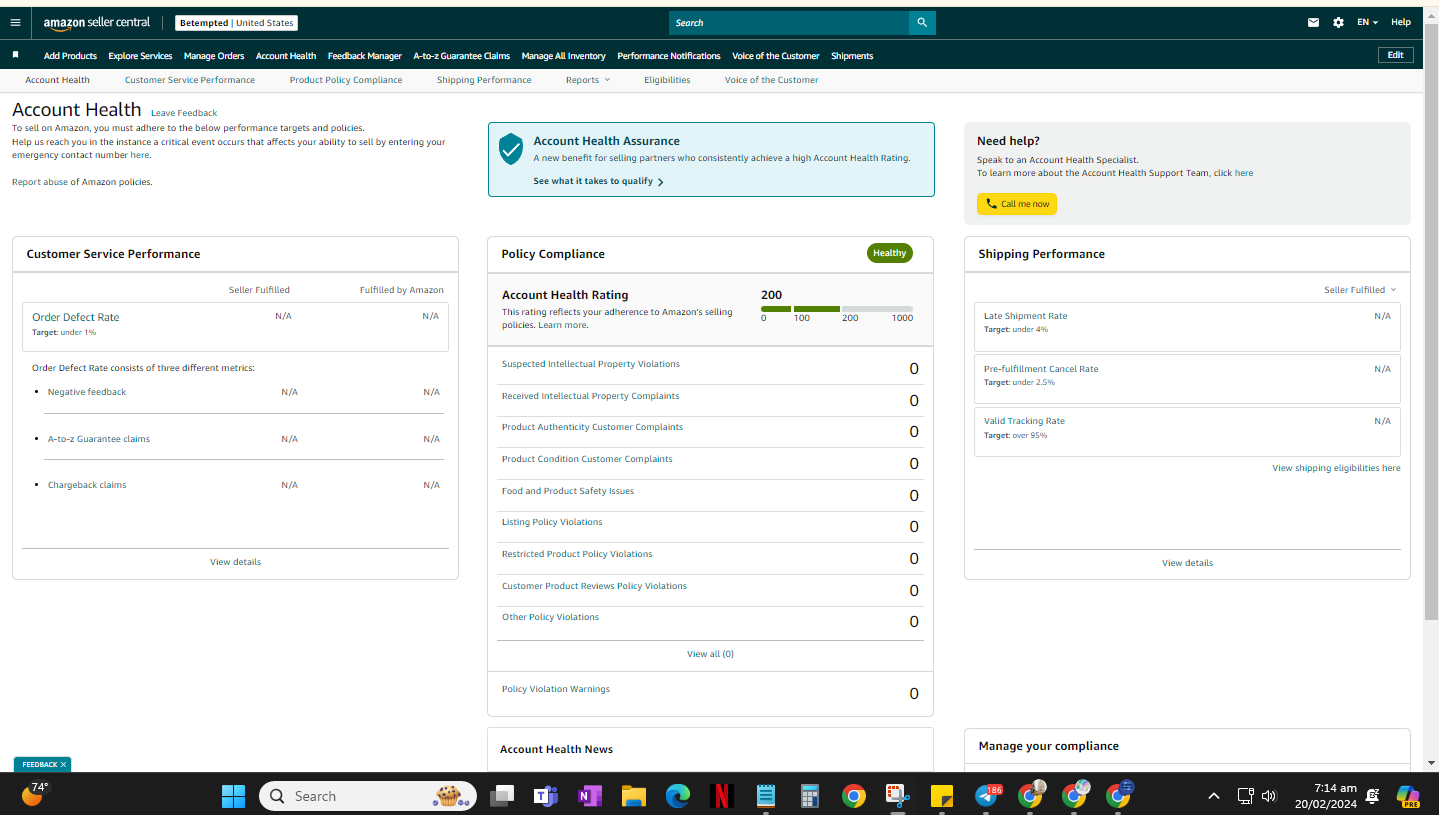Click the bookmark flag icon
Viewport: 1439px width, 815px height.
click(x=15, y=55)
